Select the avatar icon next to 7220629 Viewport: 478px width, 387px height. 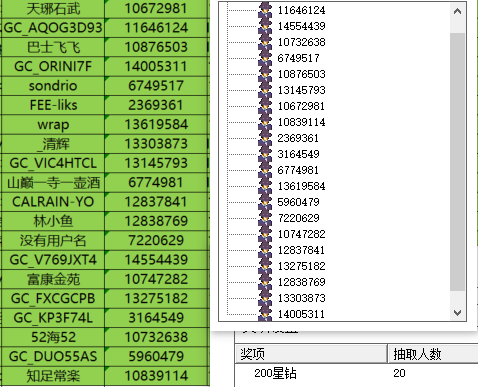pos(265,218)
